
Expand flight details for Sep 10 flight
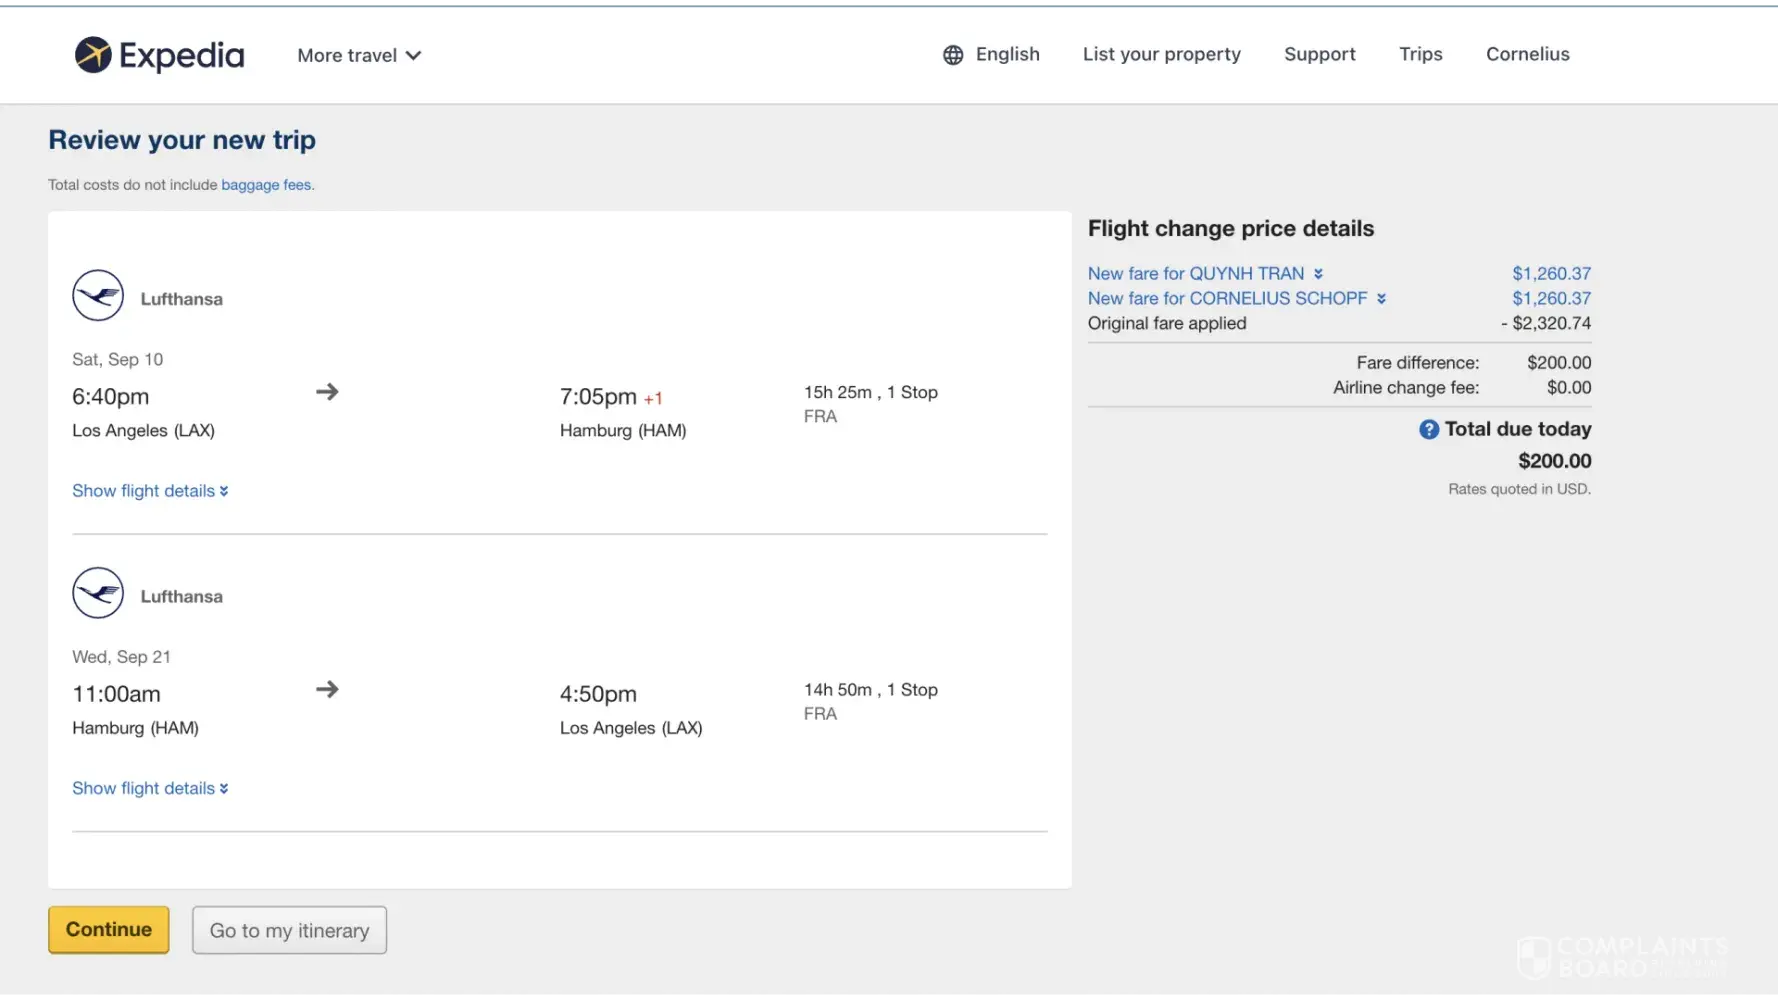pos(150,491)
